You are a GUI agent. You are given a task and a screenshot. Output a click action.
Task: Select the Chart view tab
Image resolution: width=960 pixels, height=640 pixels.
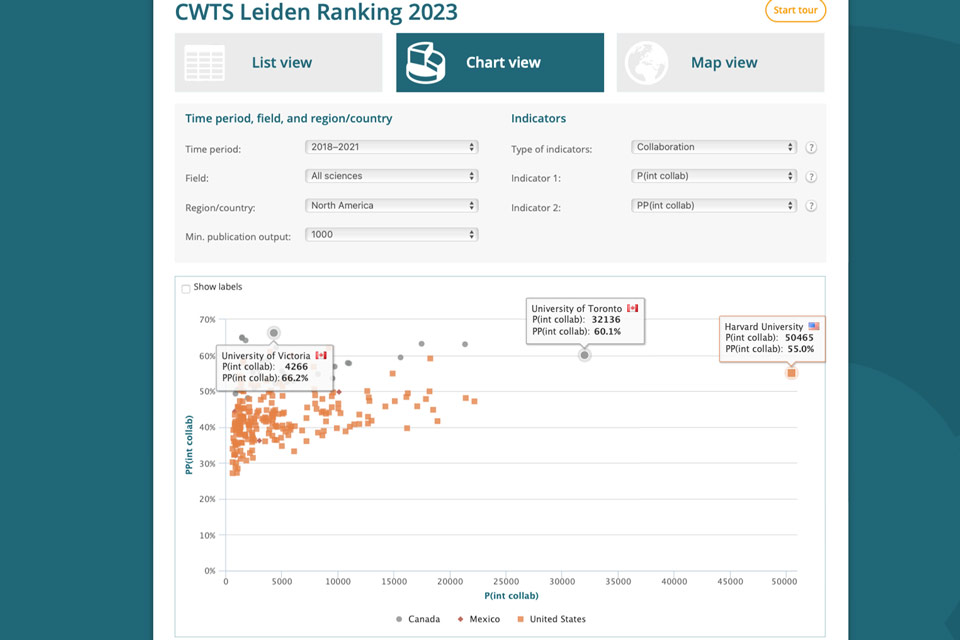[x=500, y=62]
